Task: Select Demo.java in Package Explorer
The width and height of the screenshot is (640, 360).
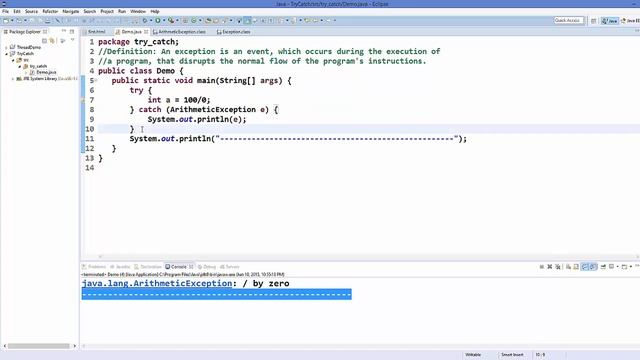Action: click(x=46, y=72)
